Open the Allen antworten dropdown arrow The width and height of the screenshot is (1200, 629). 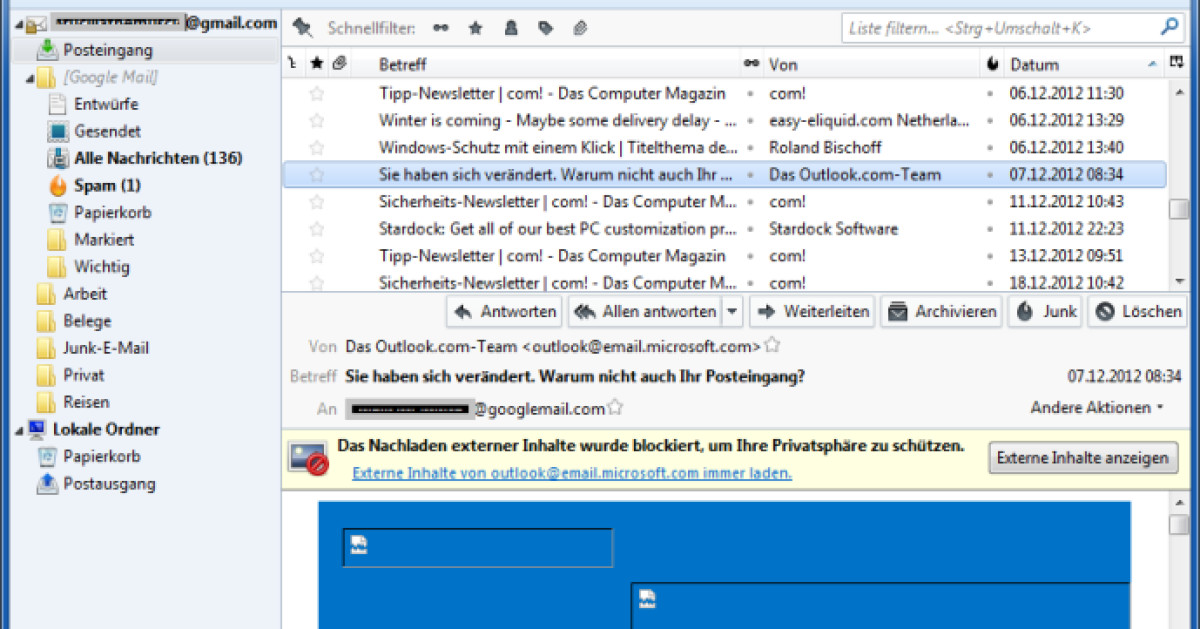(x=733, y=311)
